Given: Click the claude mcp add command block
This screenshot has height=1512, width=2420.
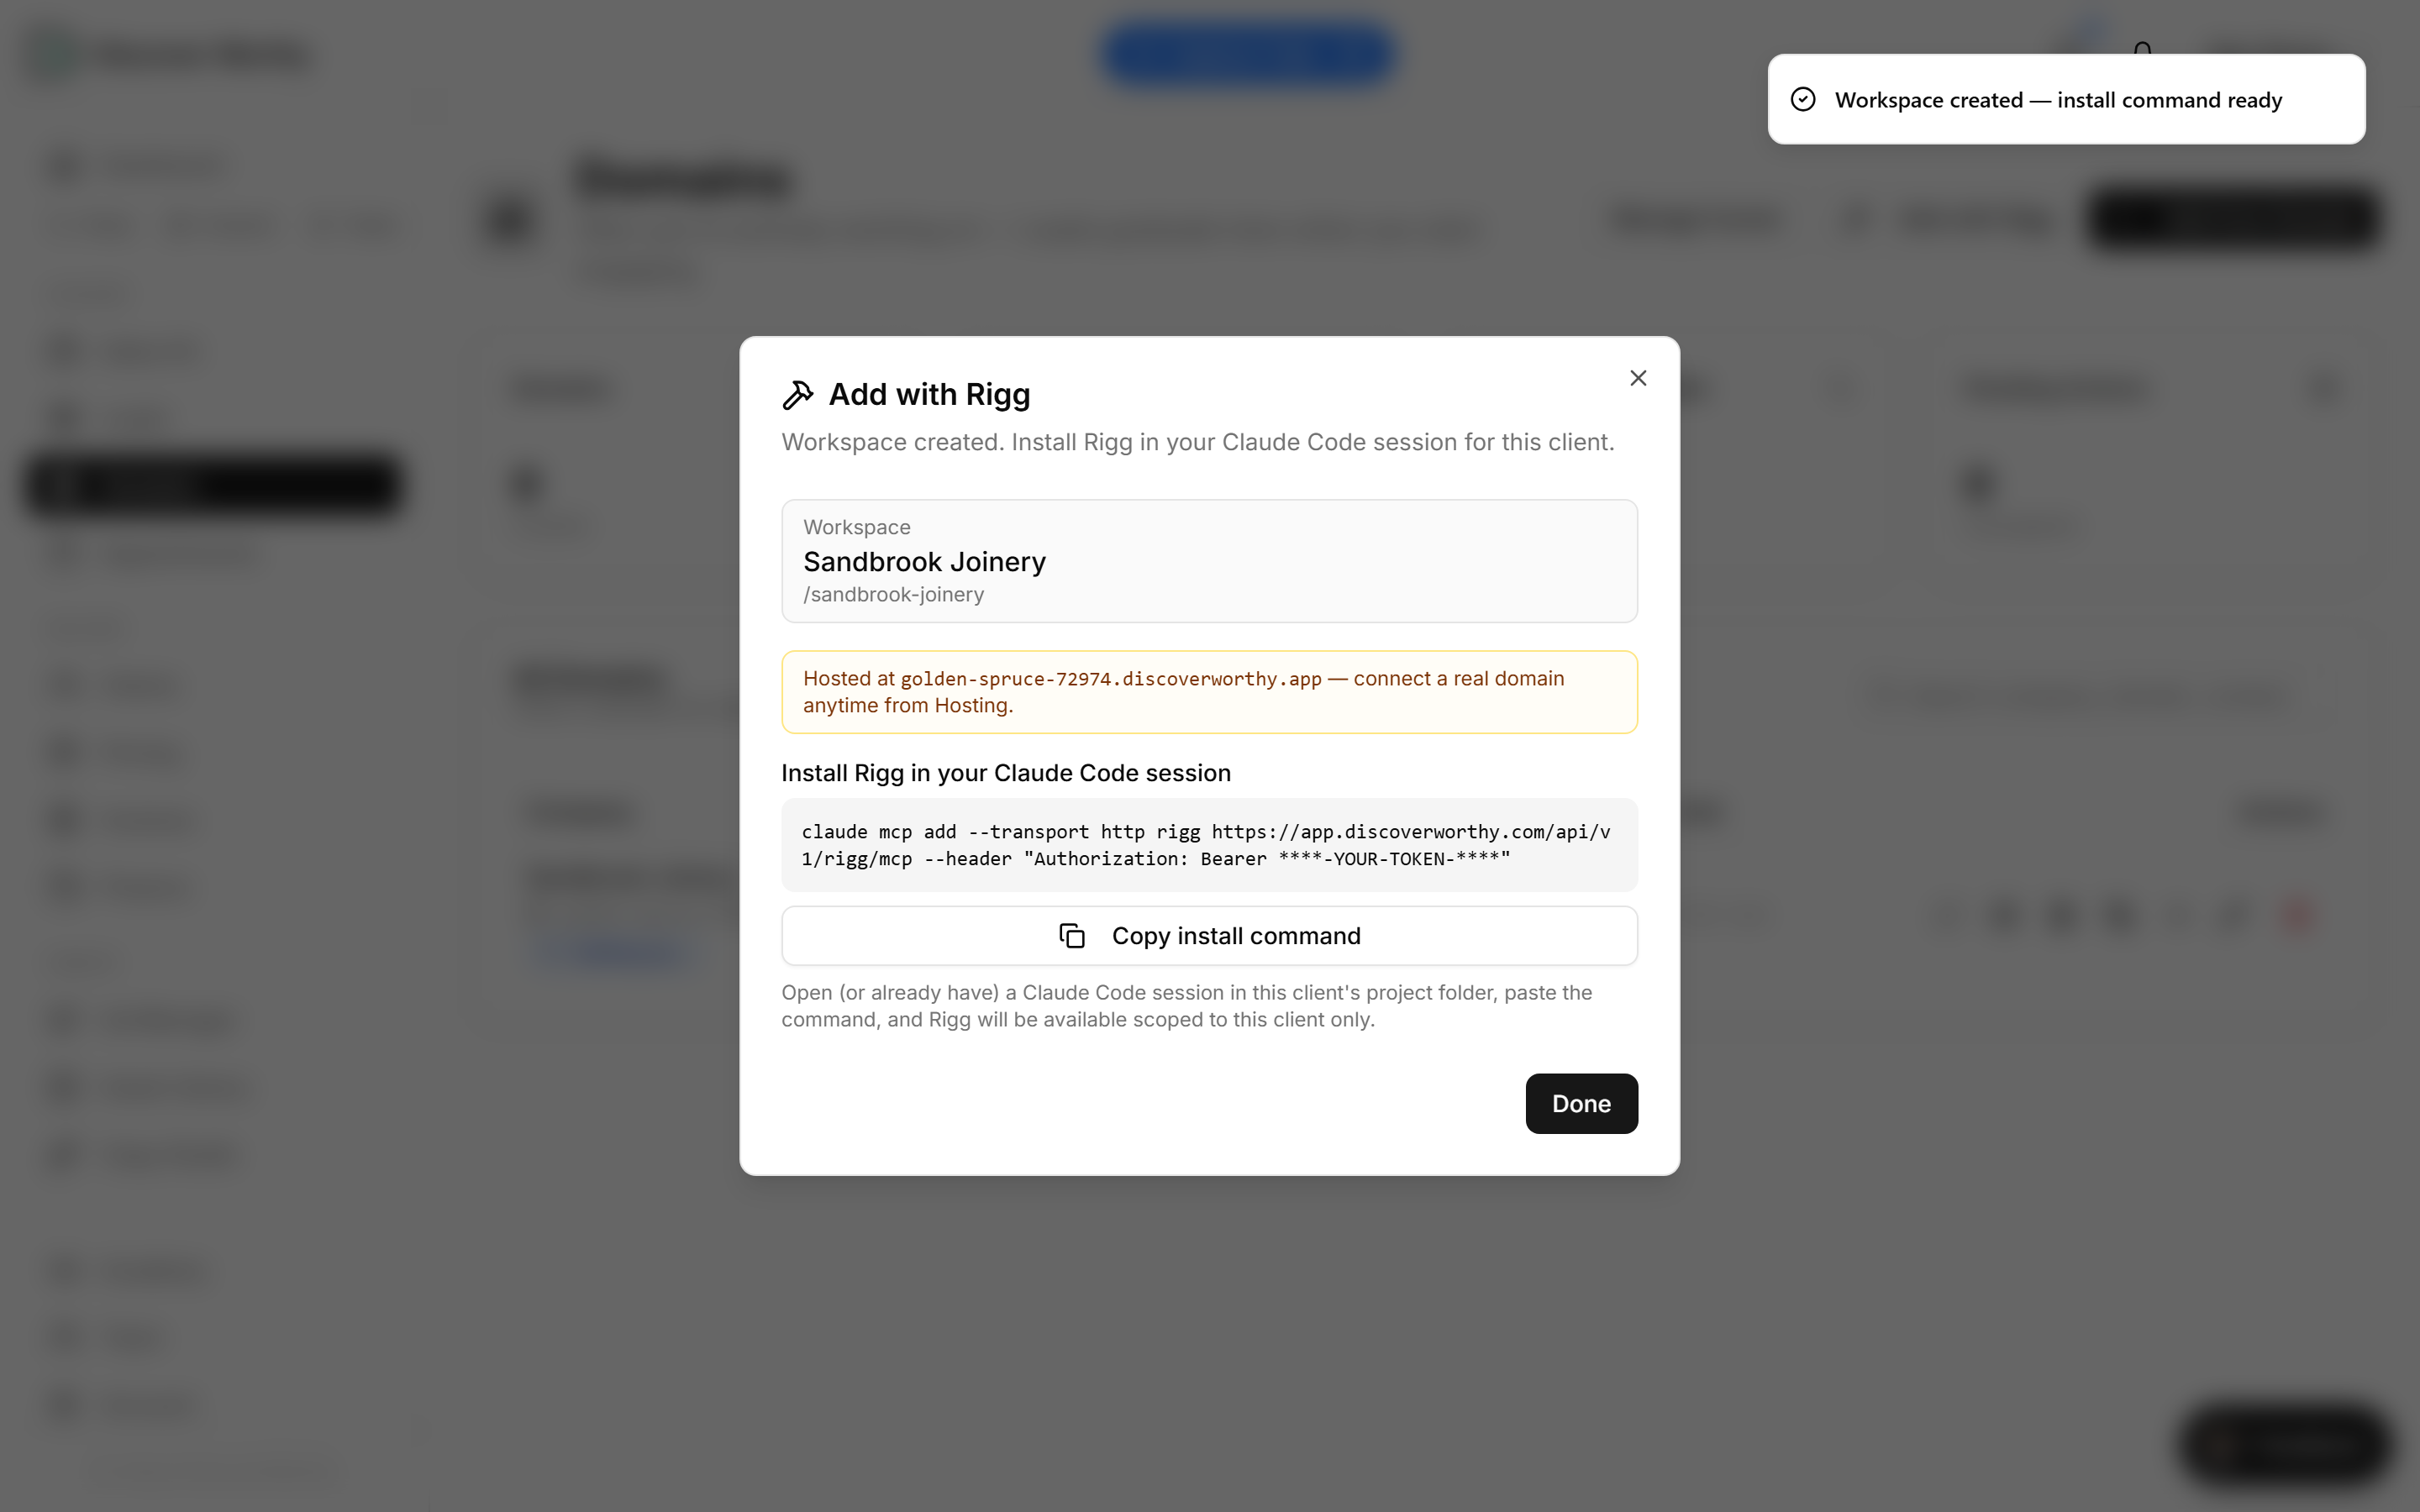Looking at the screenshot, I should click(1209, 845).
